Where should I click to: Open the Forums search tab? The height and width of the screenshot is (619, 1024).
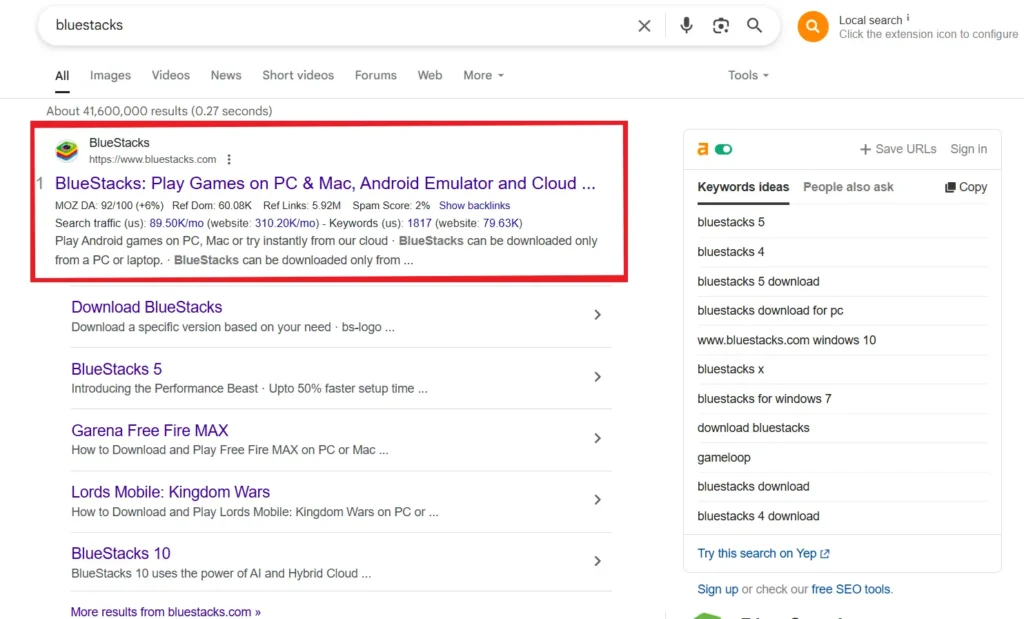pyautogui.click(x=376, y=76)
